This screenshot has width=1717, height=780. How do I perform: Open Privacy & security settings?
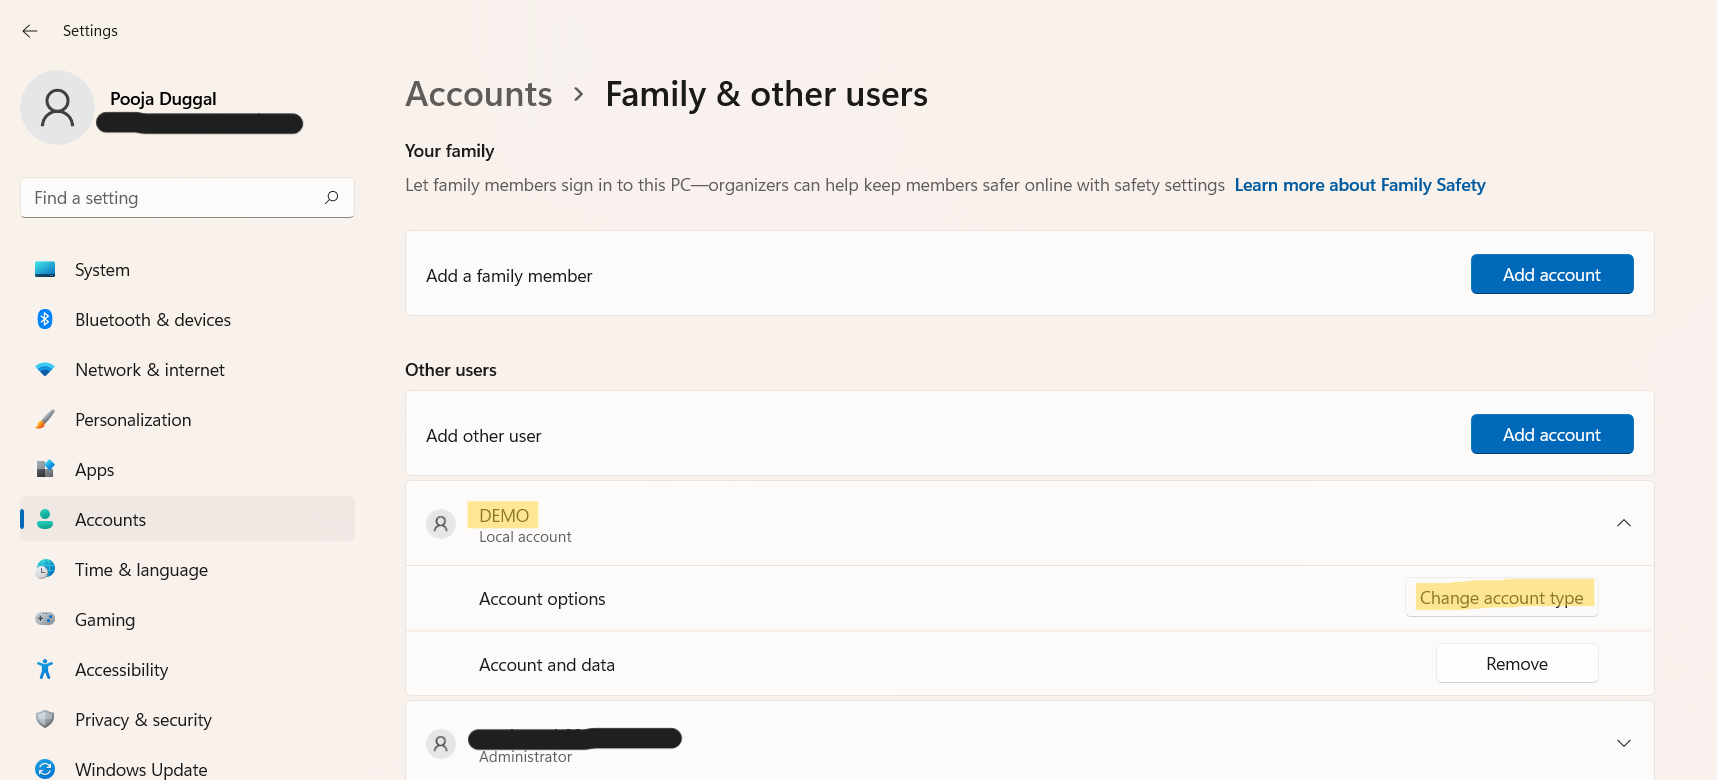[143, 720]
